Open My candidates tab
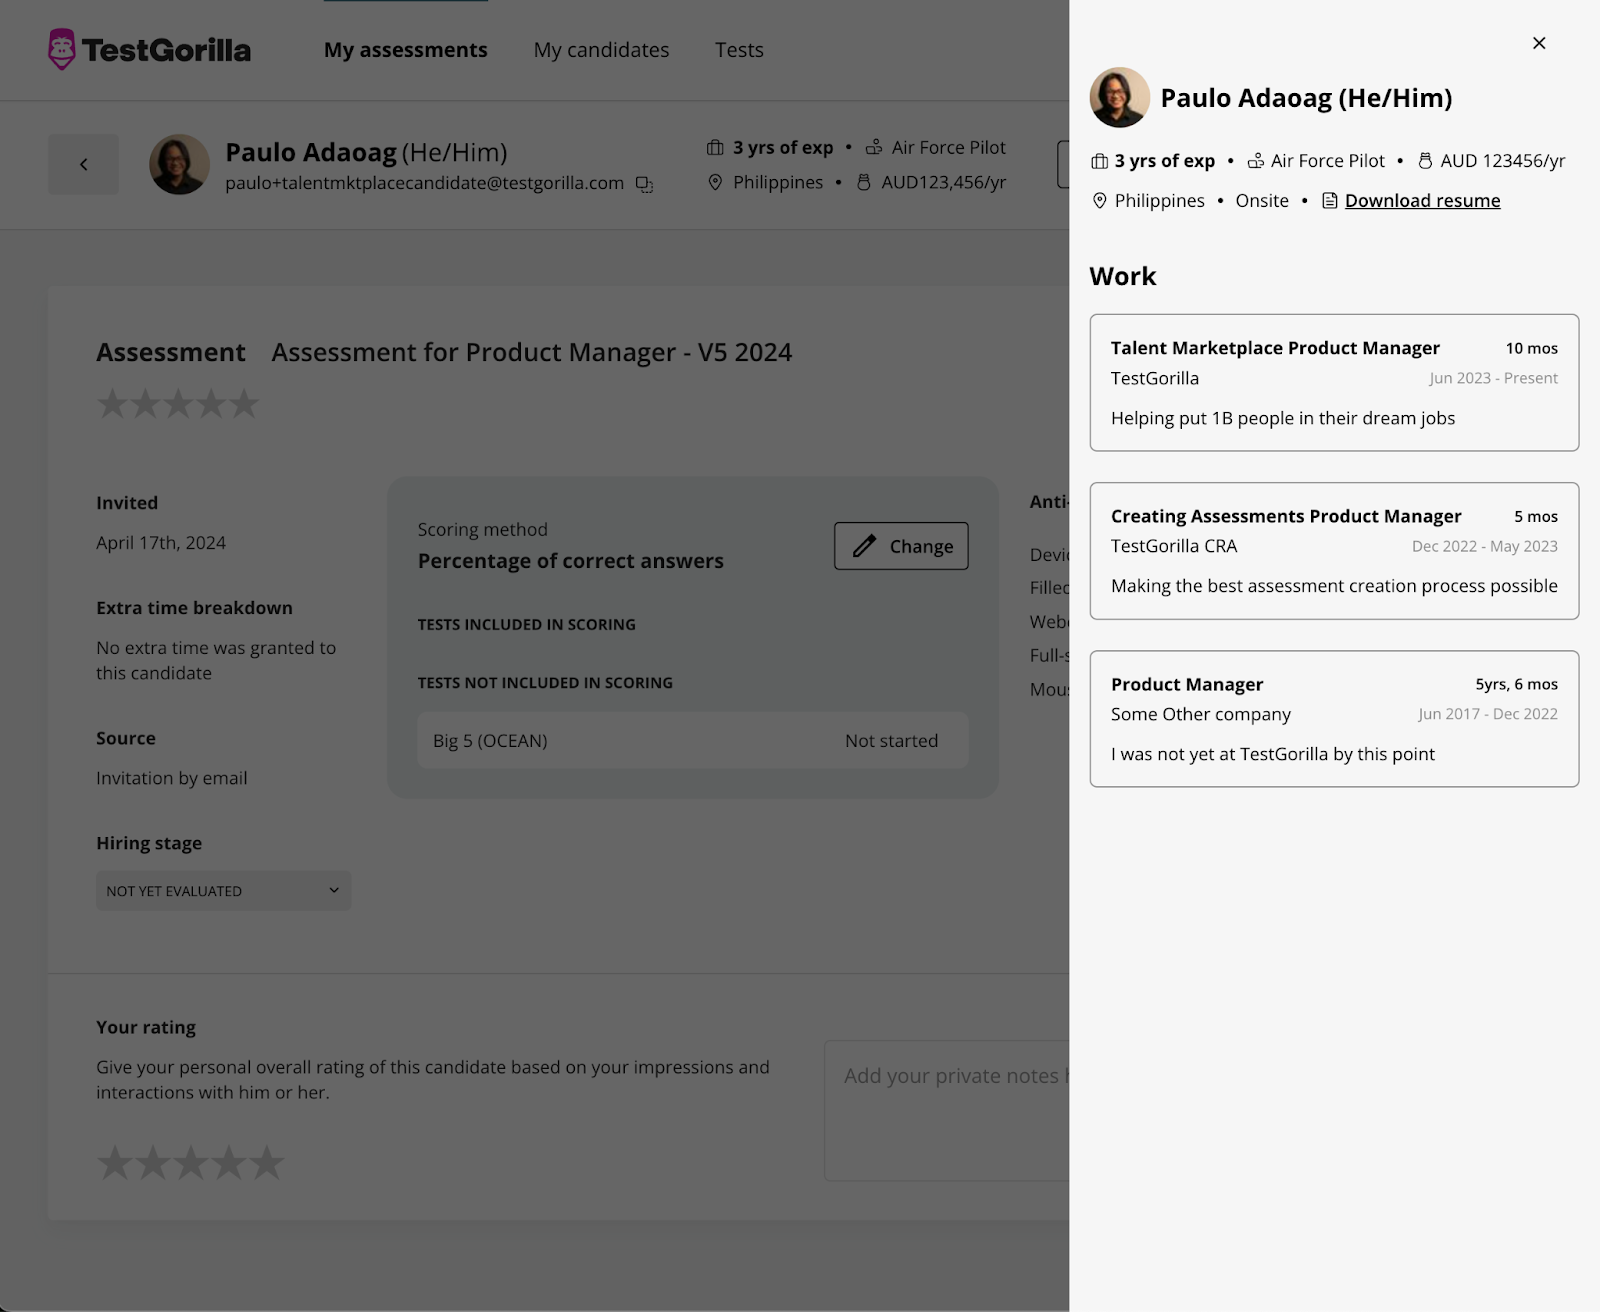The height and width of the screenshot is (1312, 1600). click(x=601, y=50)
